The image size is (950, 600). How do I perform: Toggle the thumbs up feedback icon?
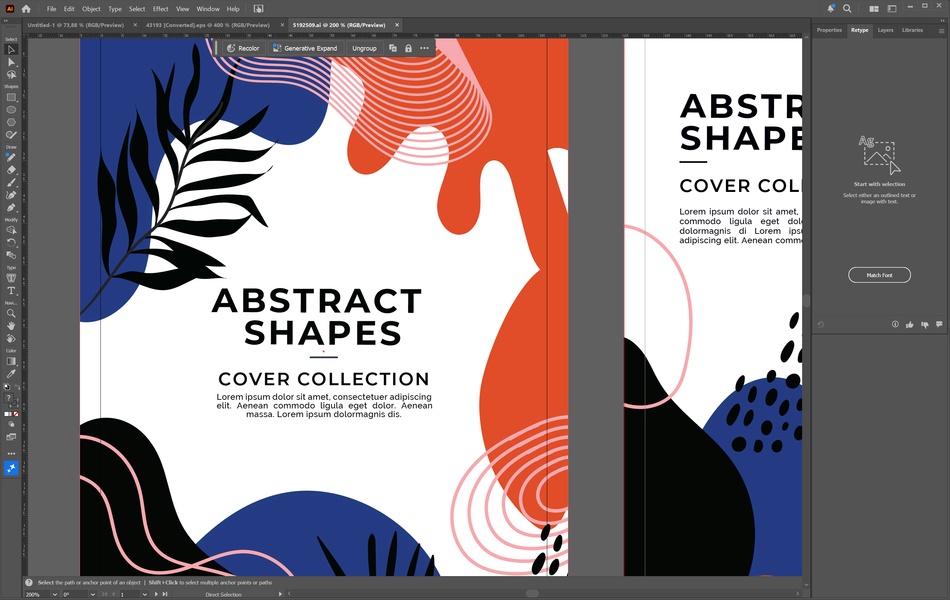(x=909, y=324)
